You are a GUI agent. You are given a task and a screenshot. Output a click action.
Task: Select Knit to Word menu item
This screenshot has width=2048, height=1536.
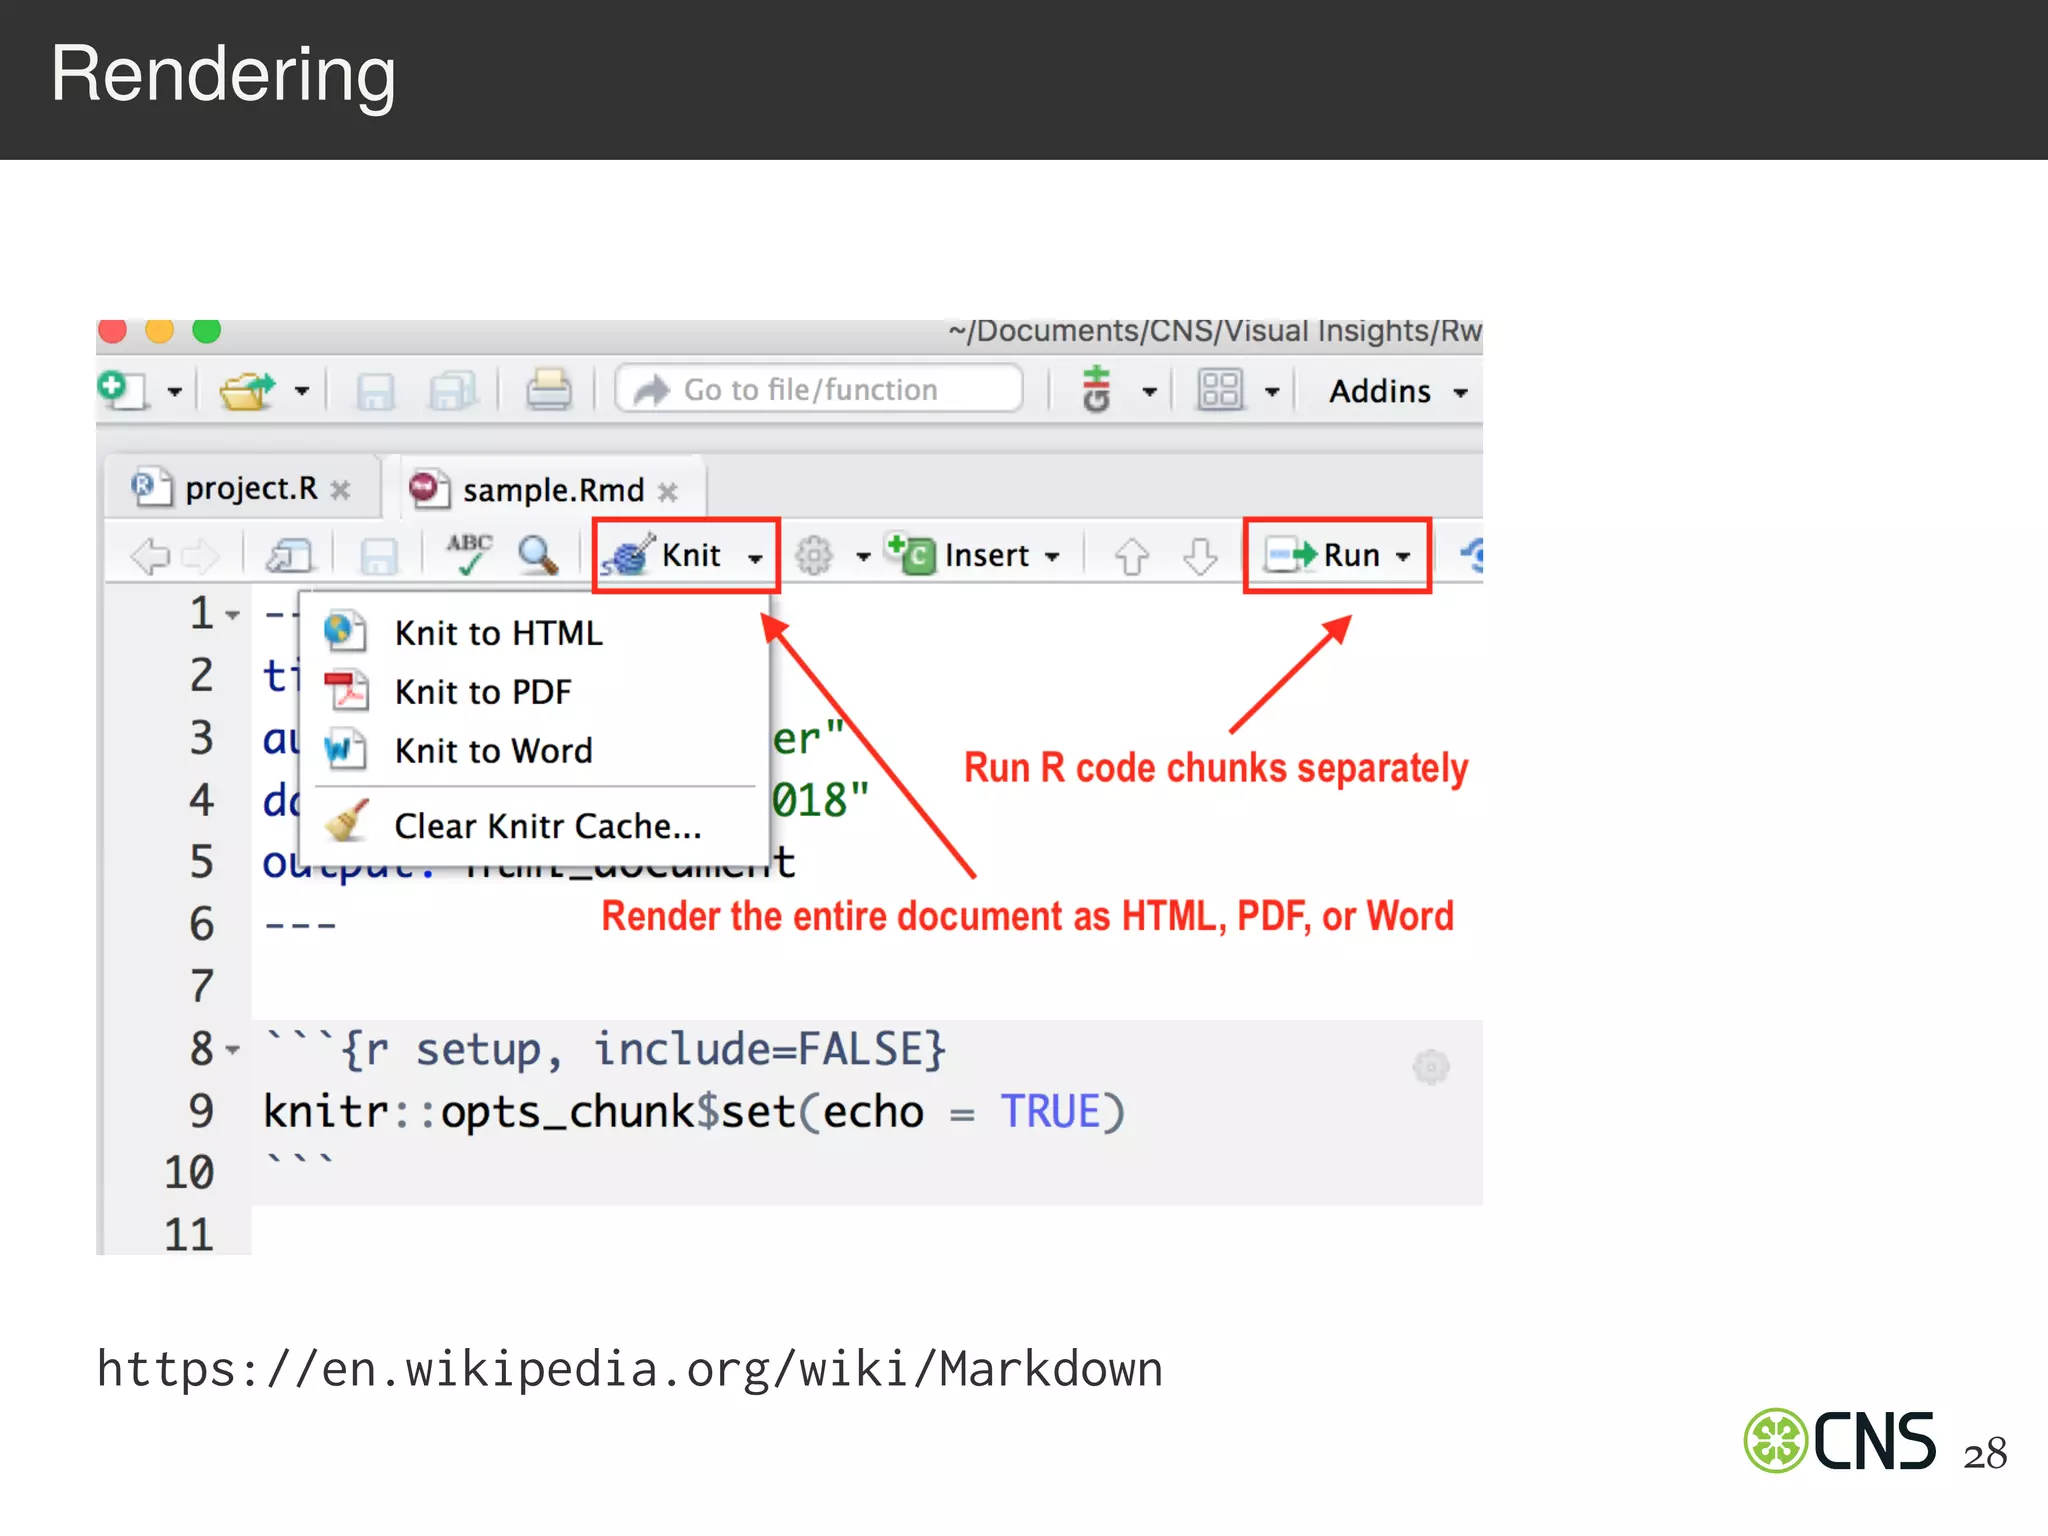click(536, 751)
